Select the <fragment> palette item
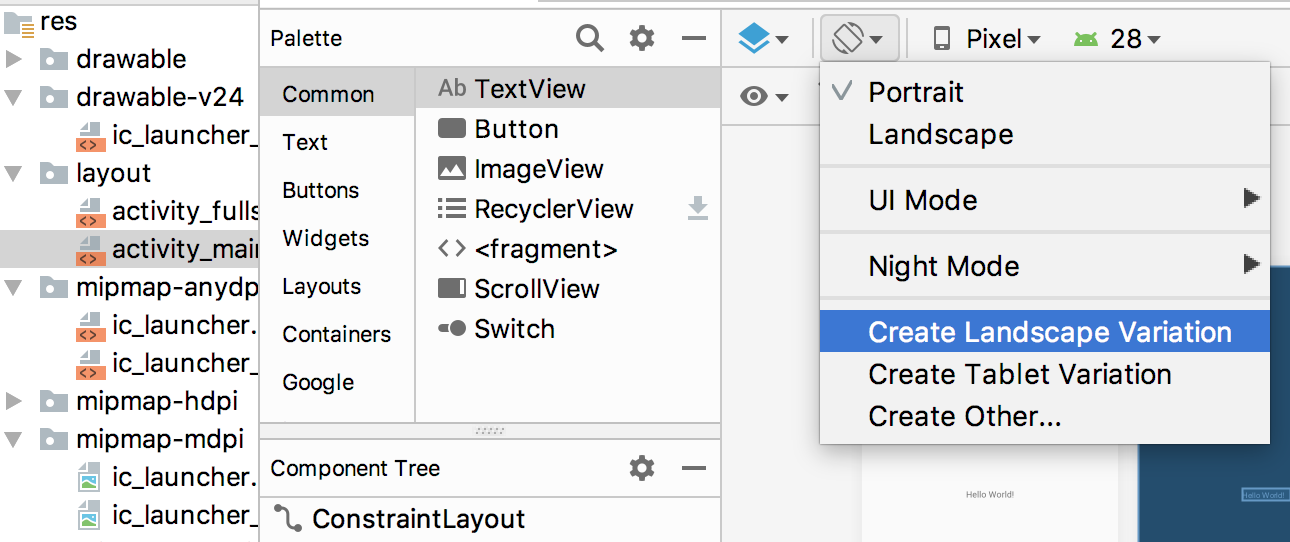 [568, 249]
